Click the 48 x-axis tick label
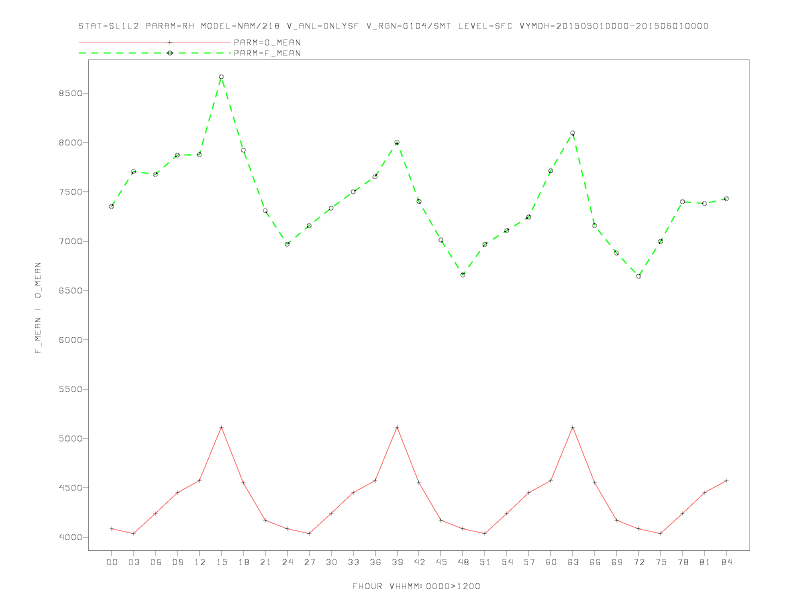The image size is (792, 612). point(463,562)
